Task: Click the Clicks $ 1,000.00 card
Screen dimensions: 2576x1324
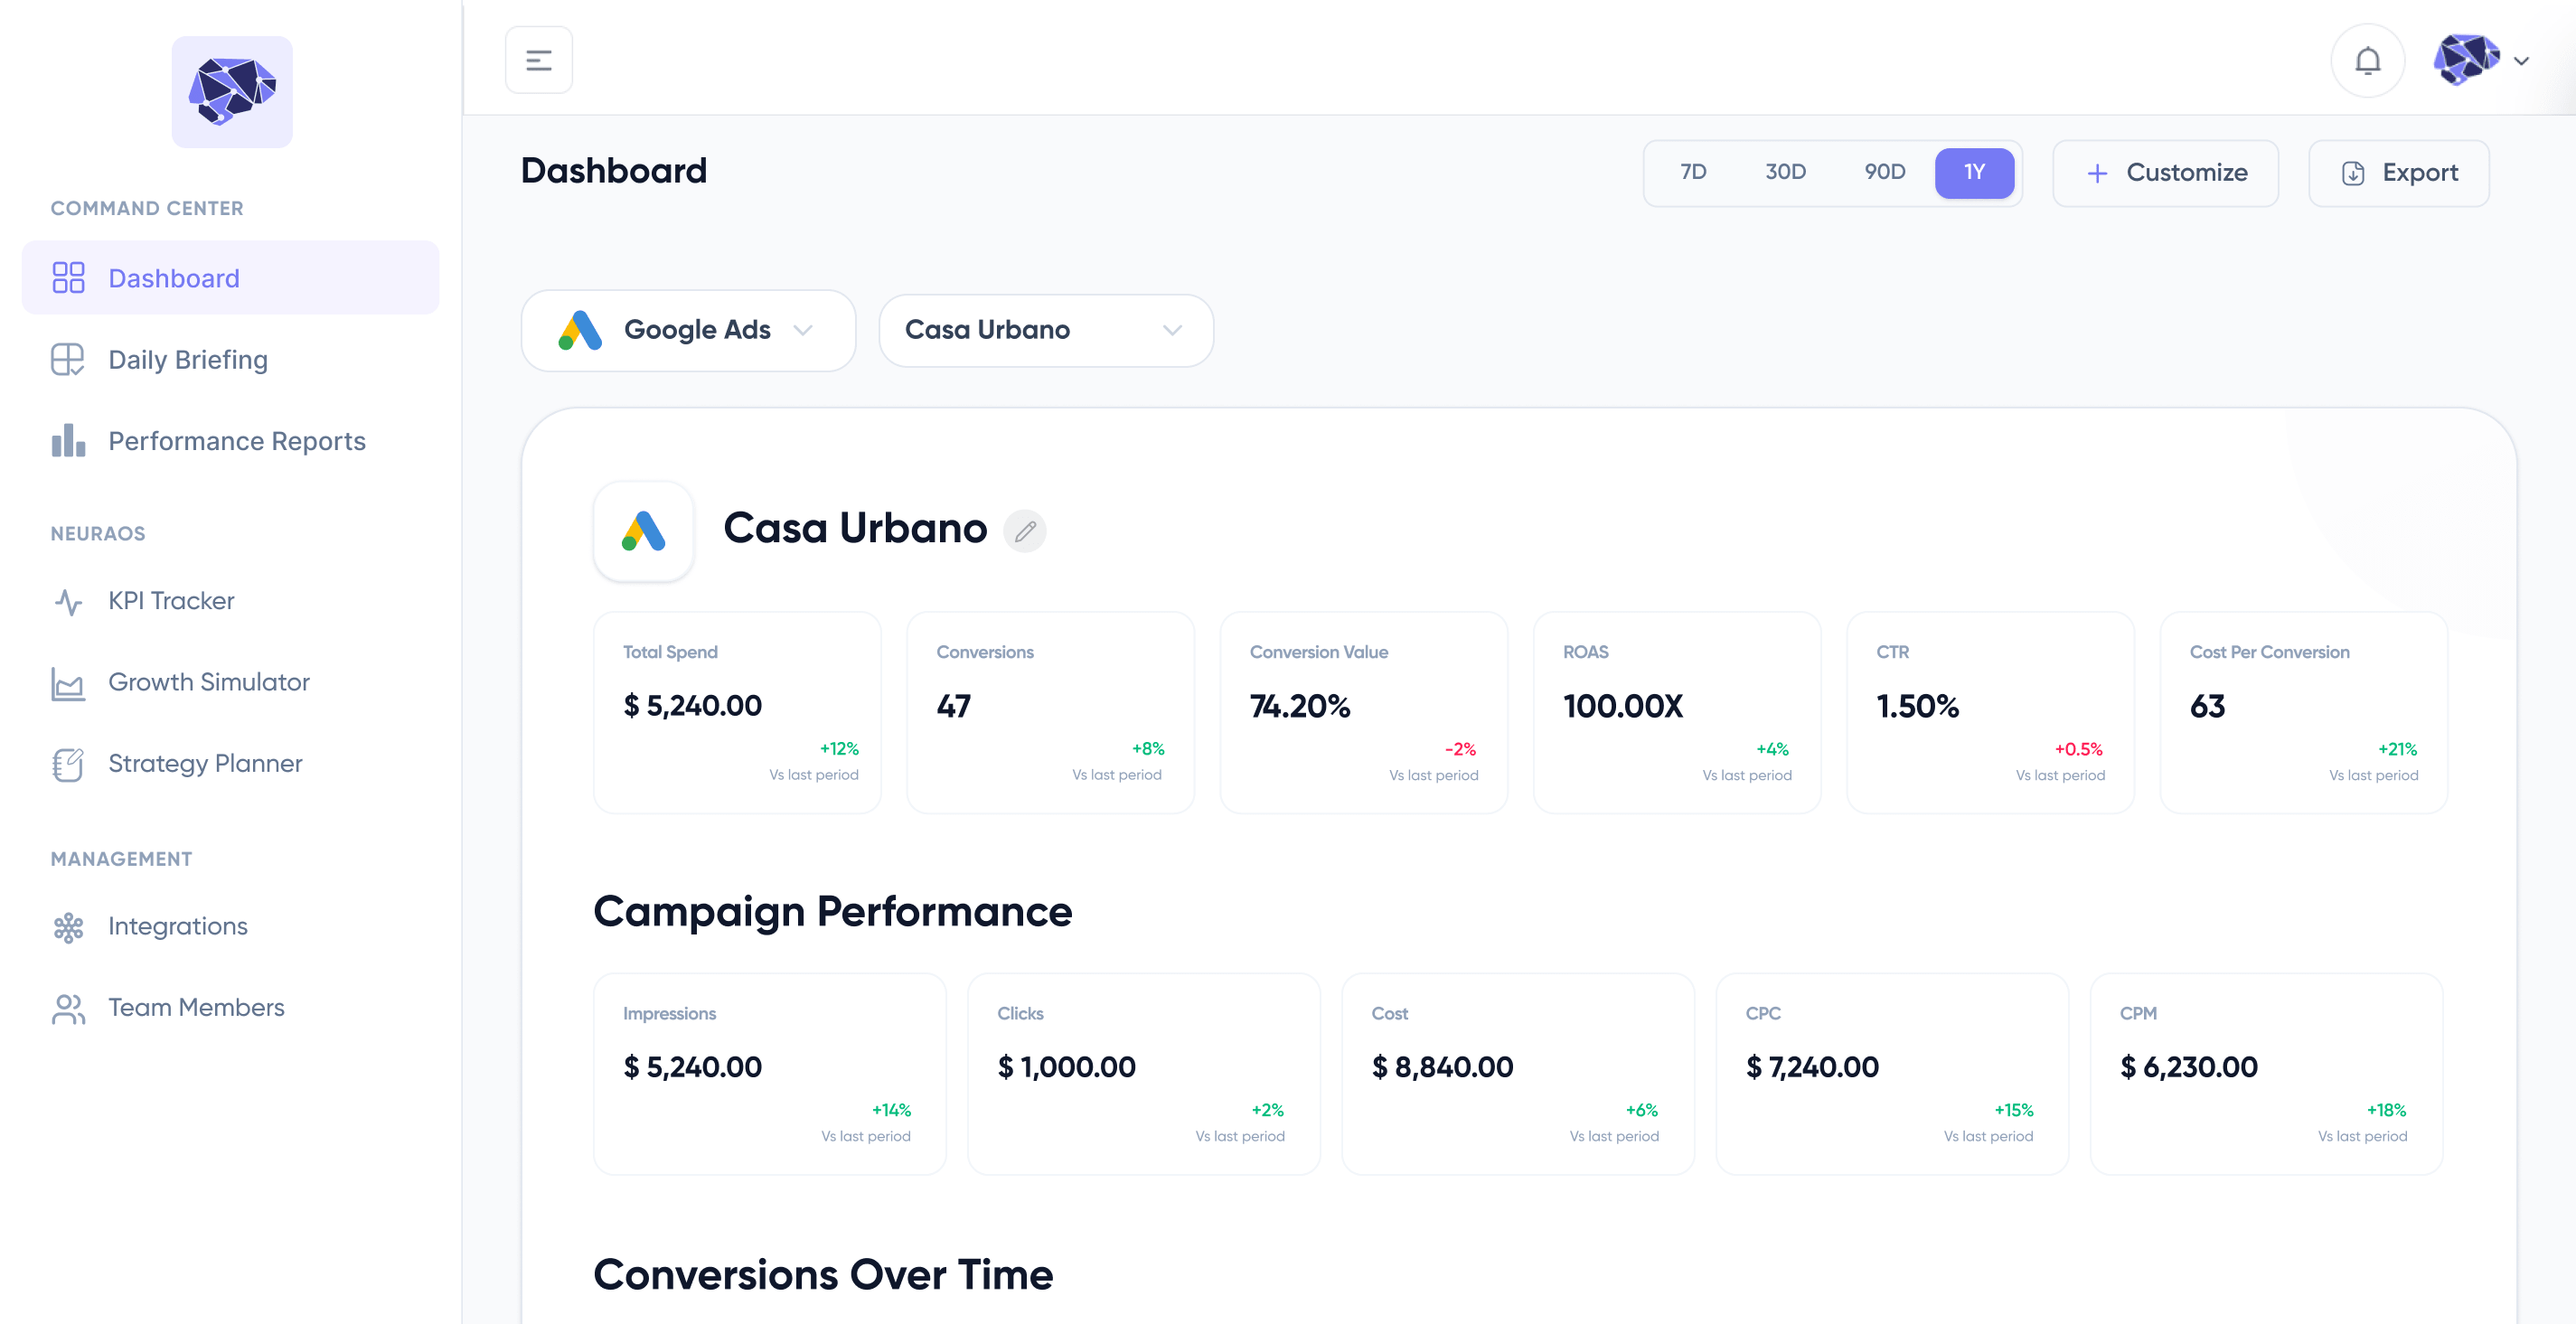Action: [x=1143, y=1074]
